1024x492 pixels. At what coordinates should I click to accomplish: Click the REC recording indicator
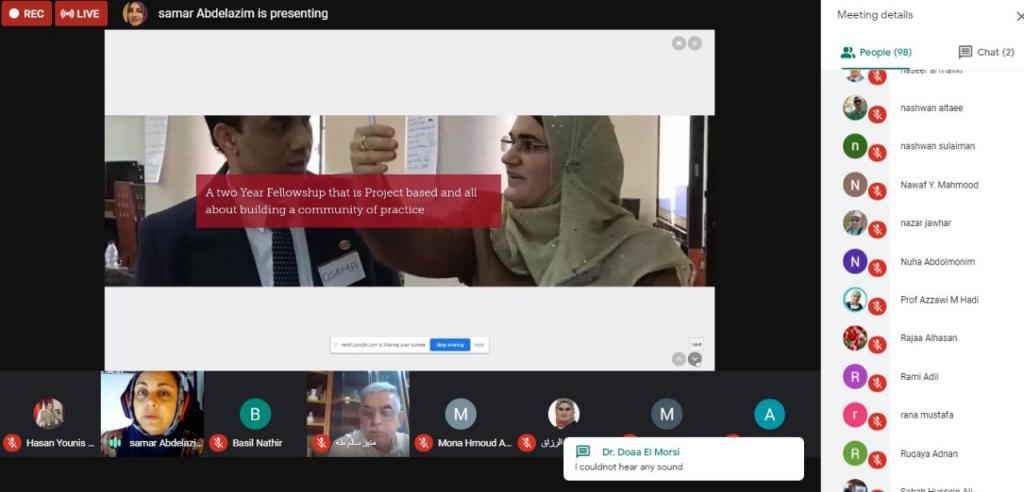27,14
